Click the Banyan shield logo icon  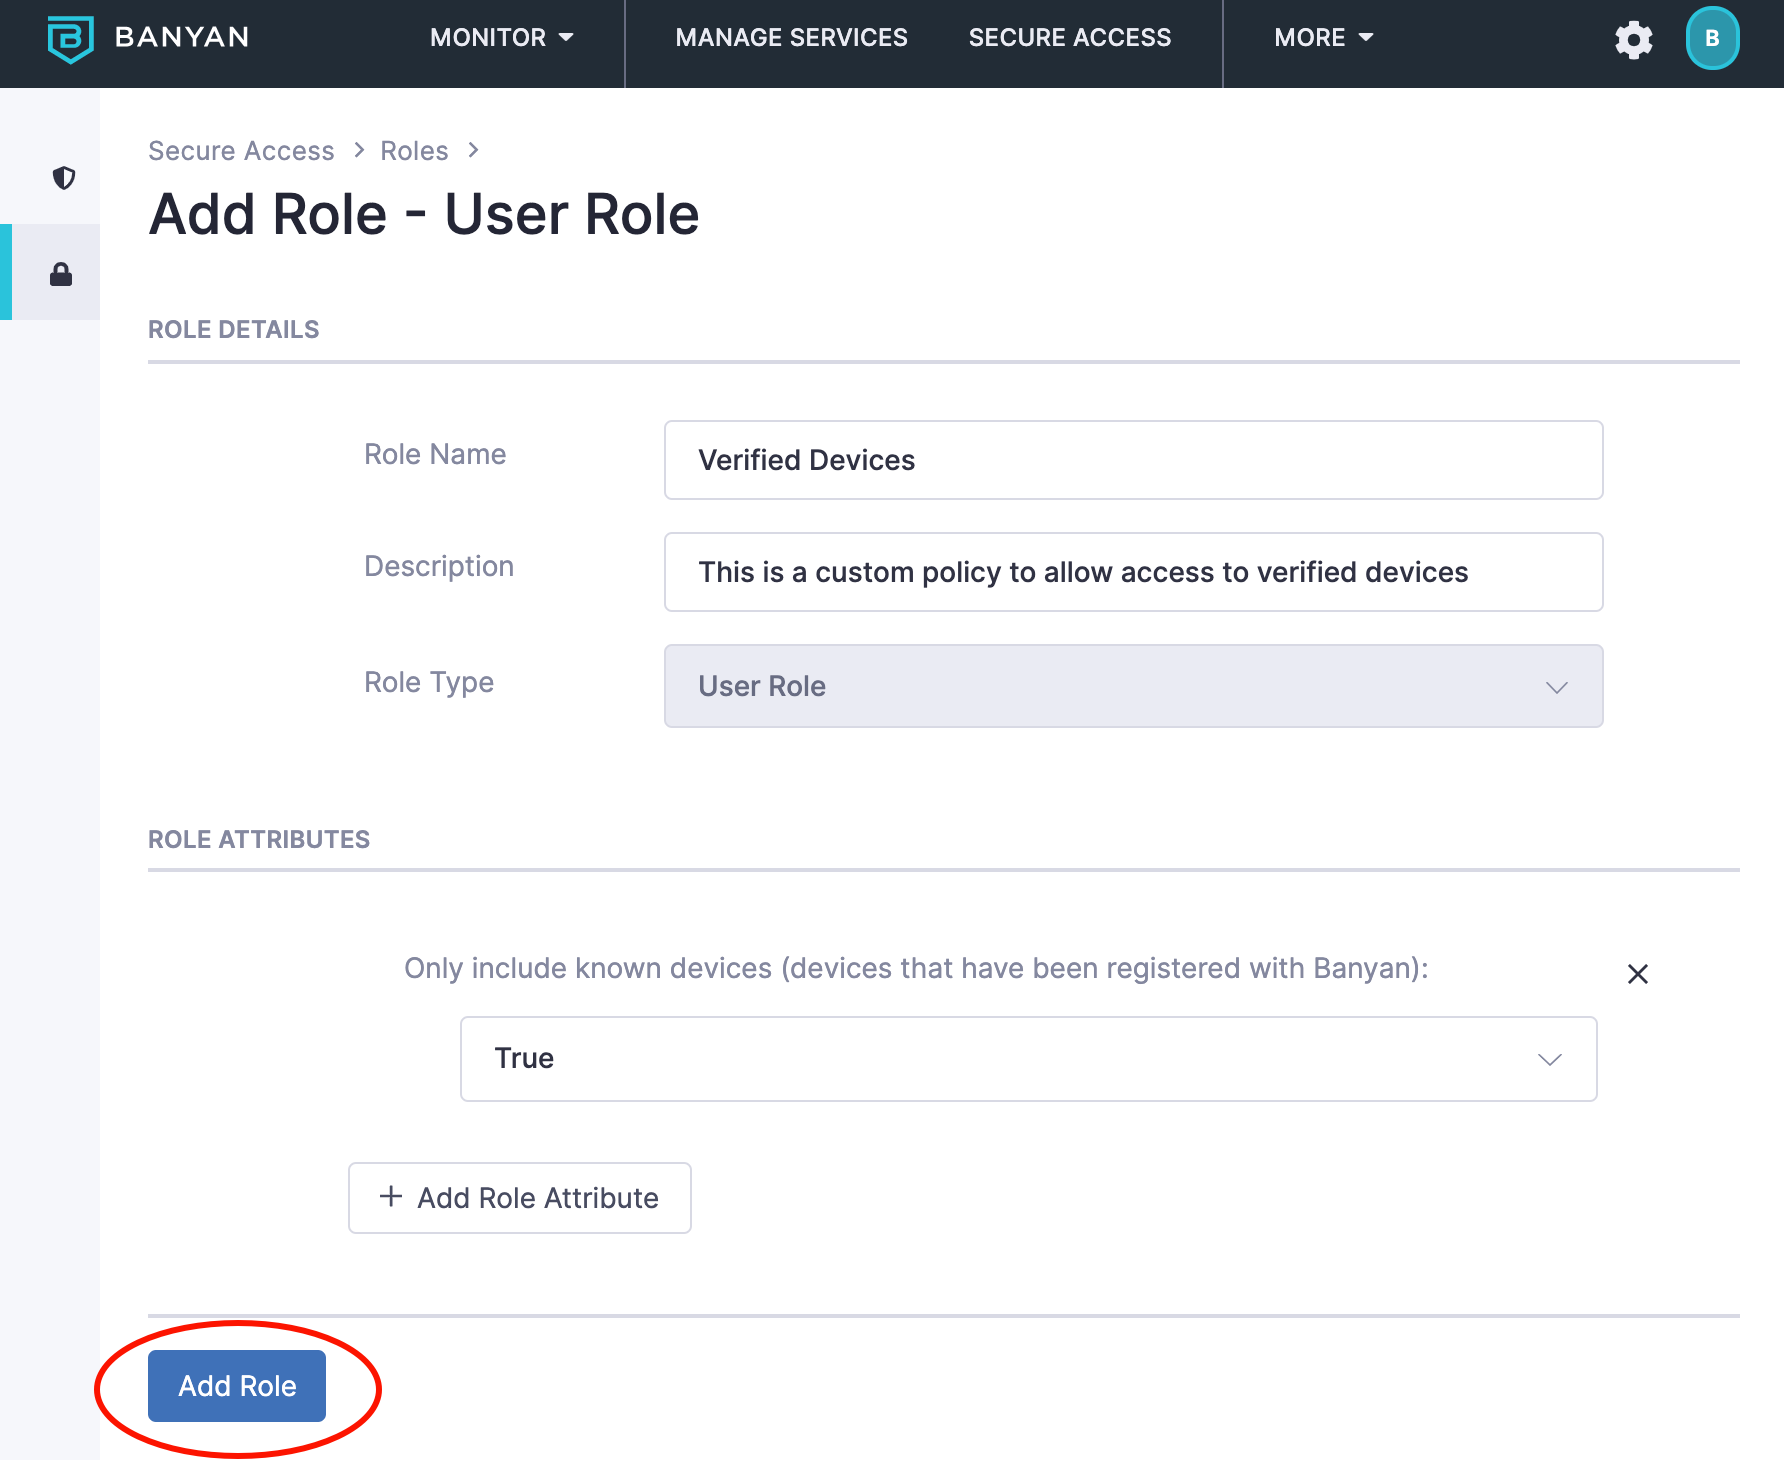click(x=70, y=38)
